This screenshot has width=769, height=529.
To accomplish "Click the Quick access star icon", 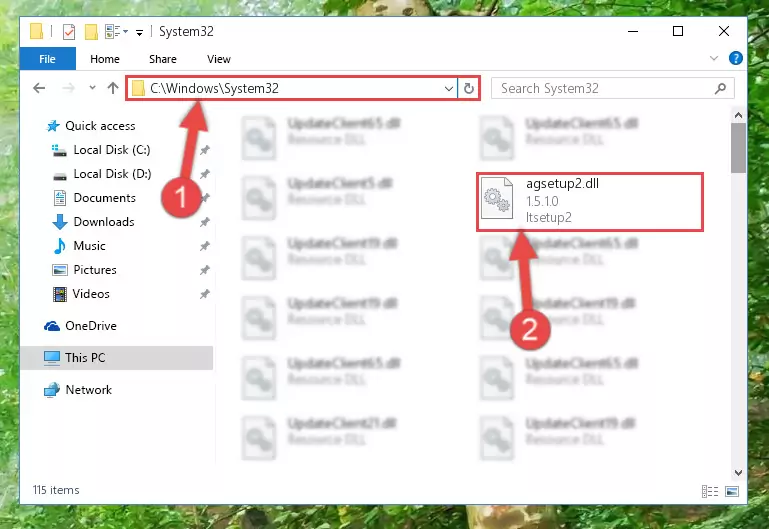I will [x=52, y=126].
